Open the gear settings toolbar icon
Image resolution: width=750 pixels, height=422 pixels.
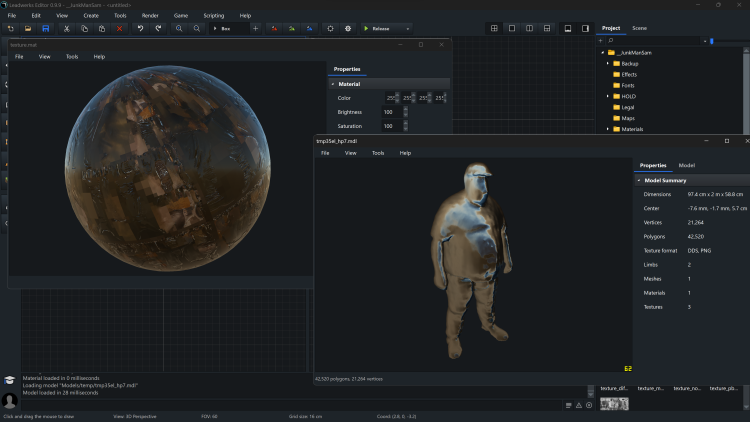pyautogui.click(x=348, y=28)
